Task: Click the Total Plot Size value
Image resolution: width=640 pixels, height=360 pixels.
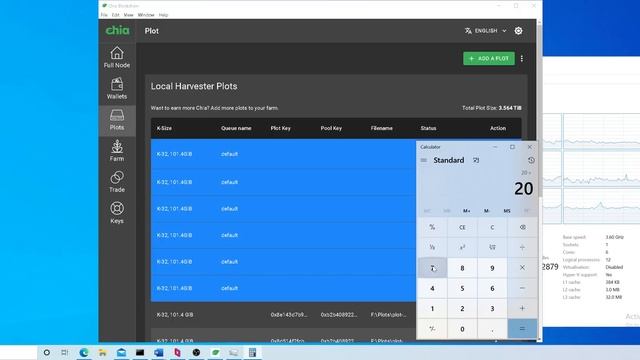Action: point(510,108)
